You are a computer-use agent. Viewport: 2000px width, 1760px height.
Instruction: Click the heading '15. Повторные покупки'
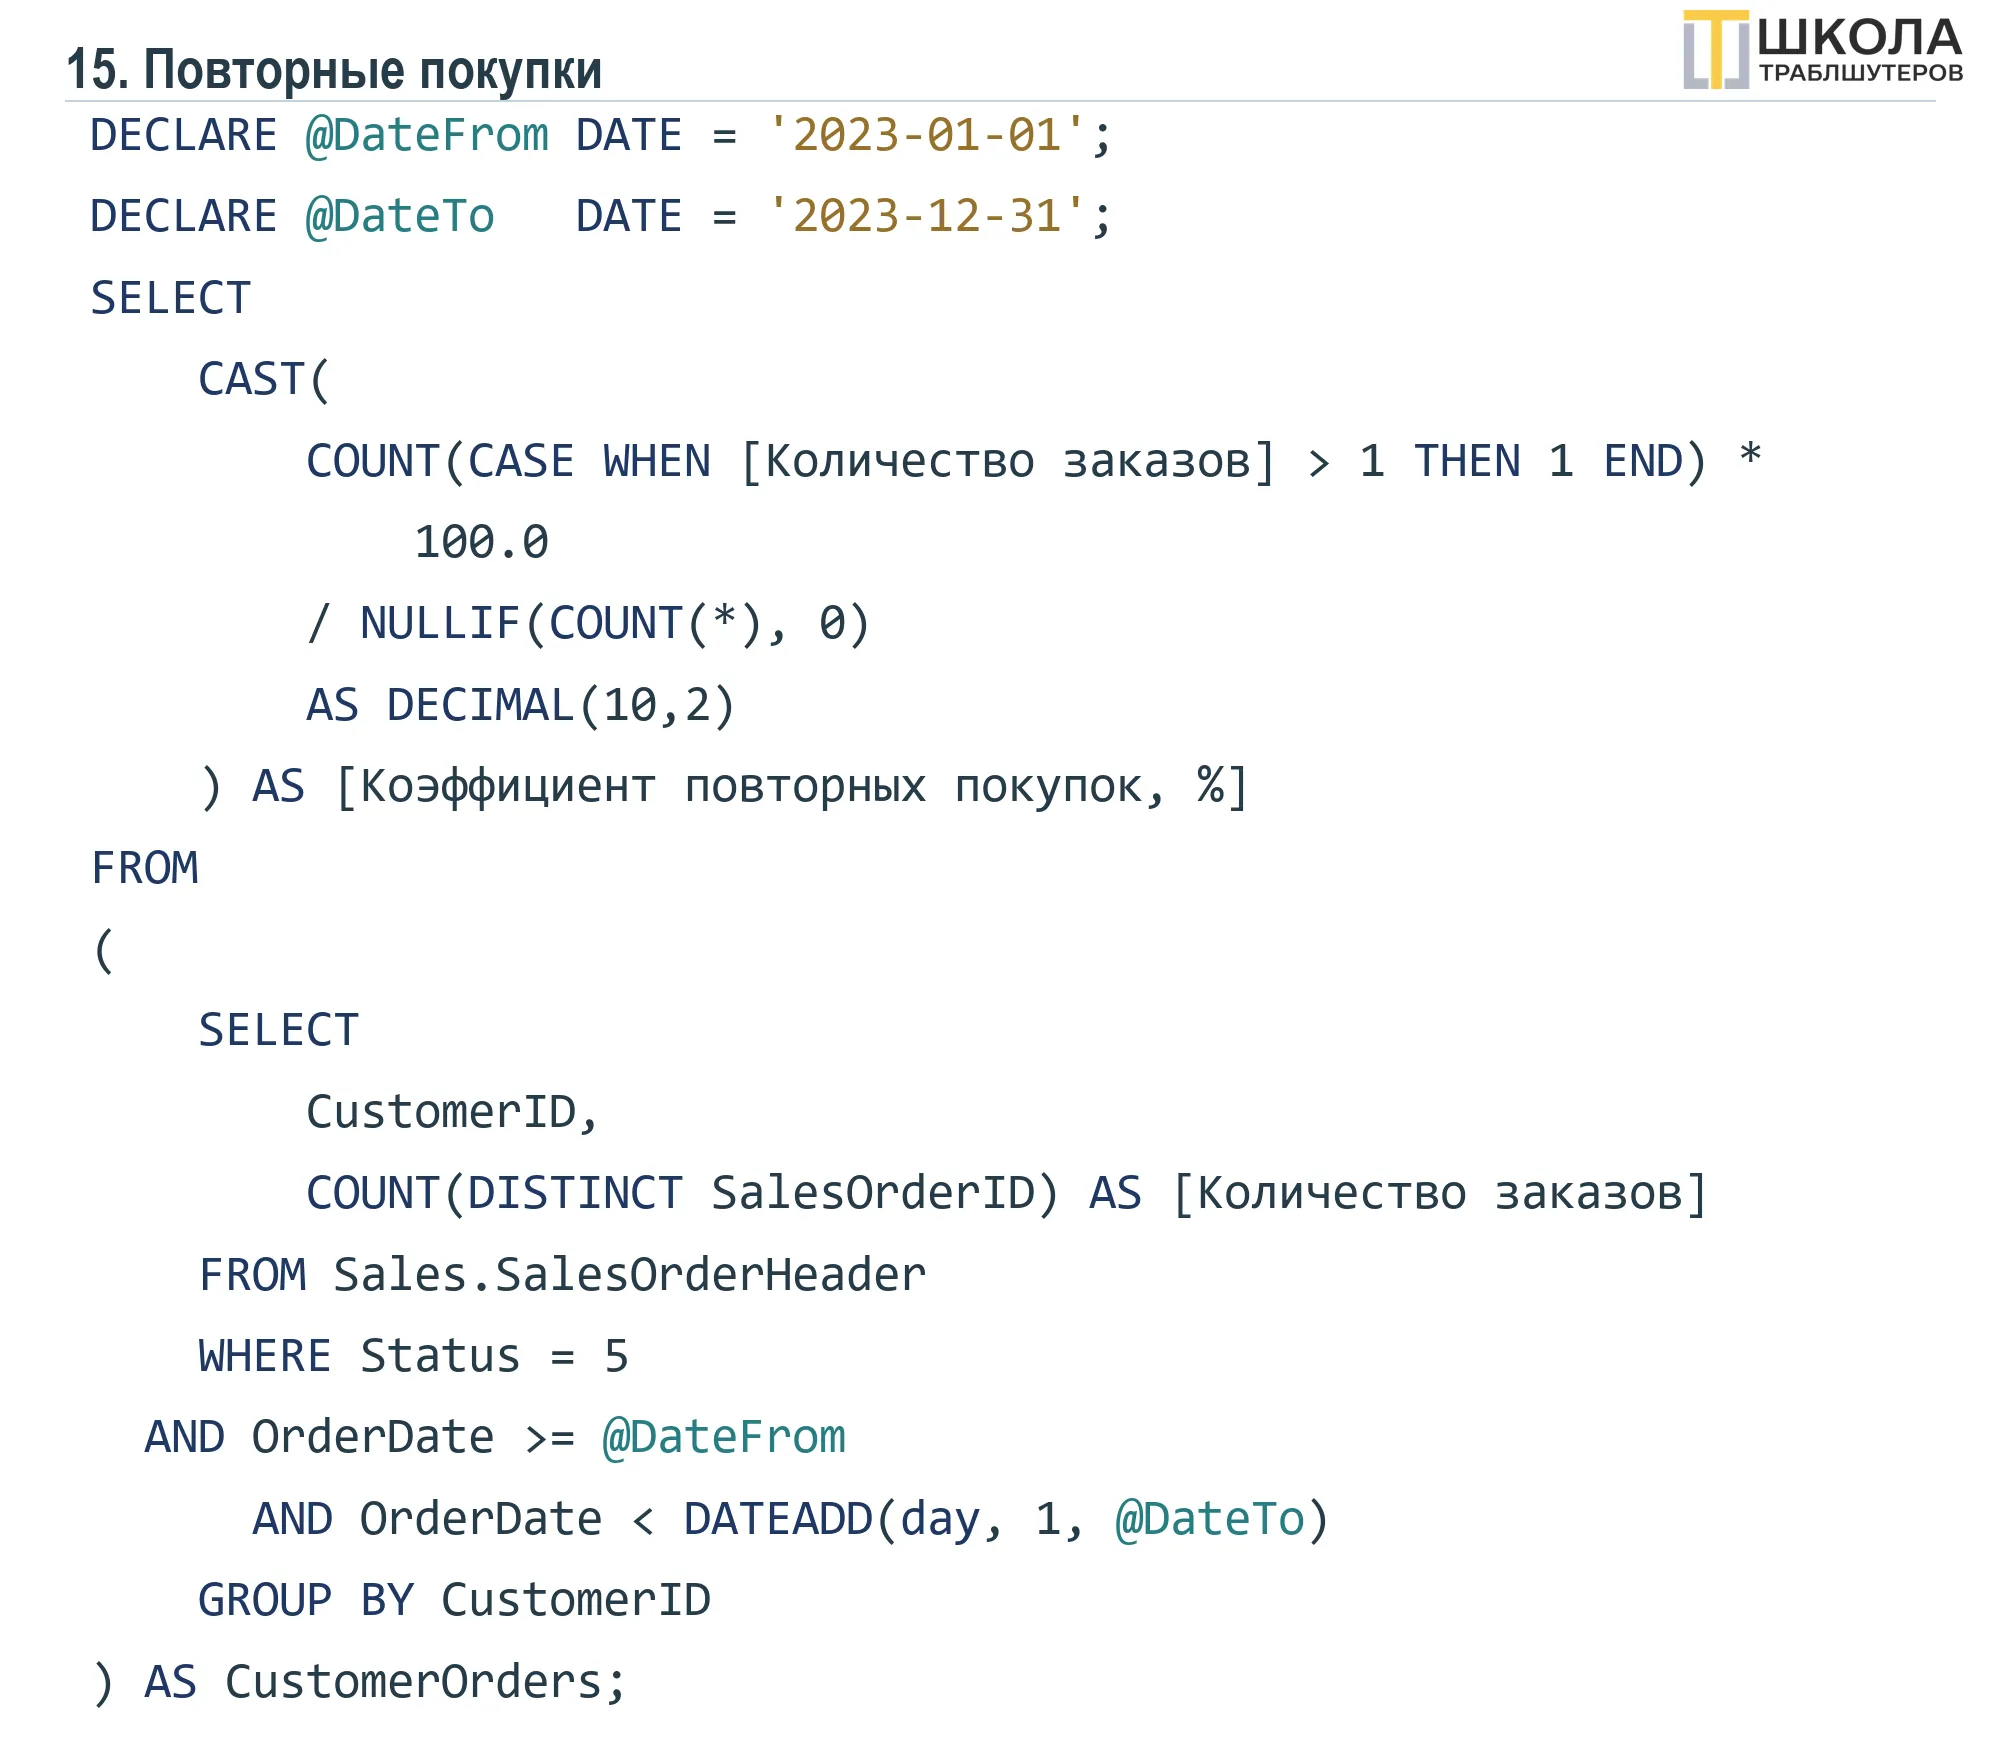(334, 70)
